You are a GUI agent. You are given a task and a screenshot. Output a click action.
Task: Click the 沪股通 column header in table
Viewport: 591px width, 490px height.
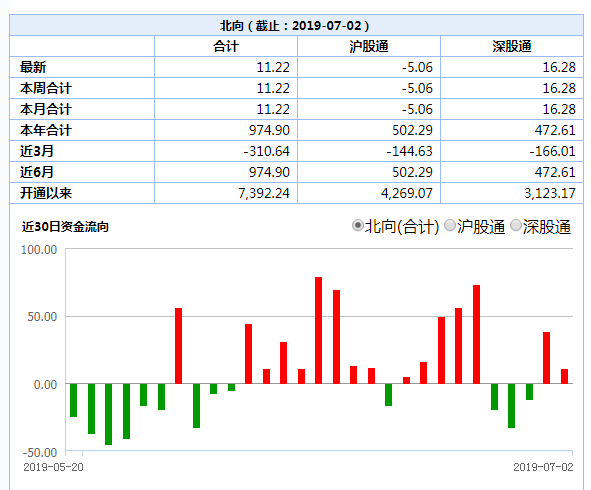point(369,46)
